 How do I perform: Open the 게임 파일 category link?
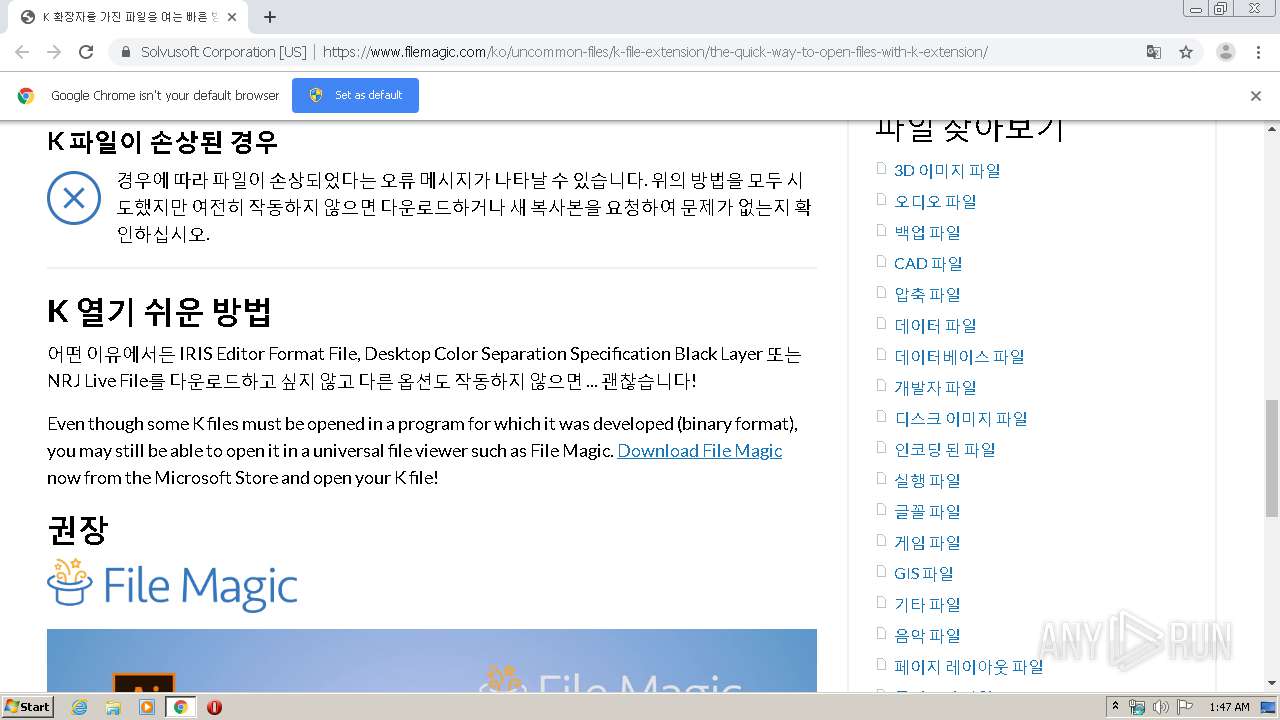927,542
